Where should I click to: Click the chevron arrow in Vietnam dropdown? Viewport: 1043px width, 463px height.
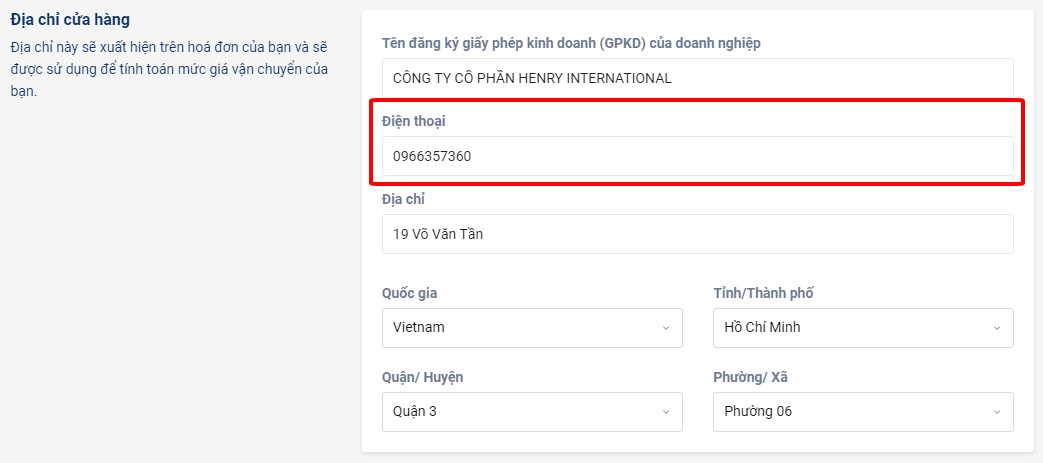tap(666, 328)
